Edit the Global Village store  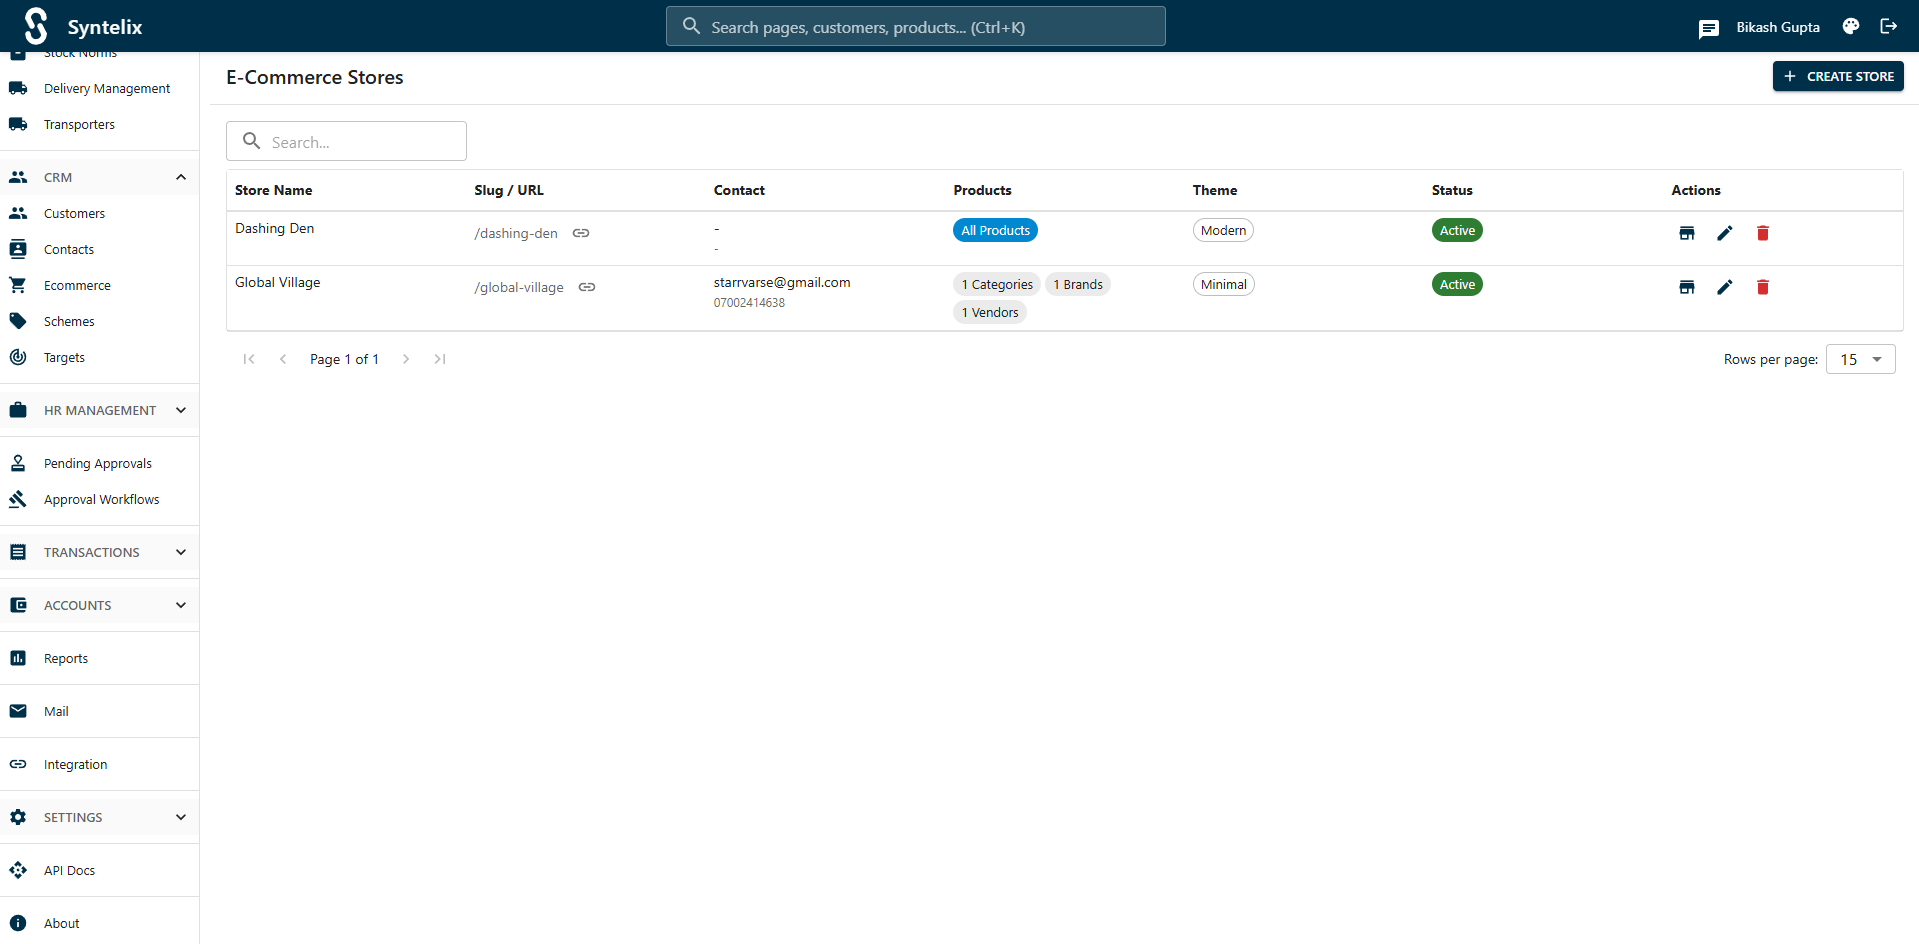(x=1724, y=287)
